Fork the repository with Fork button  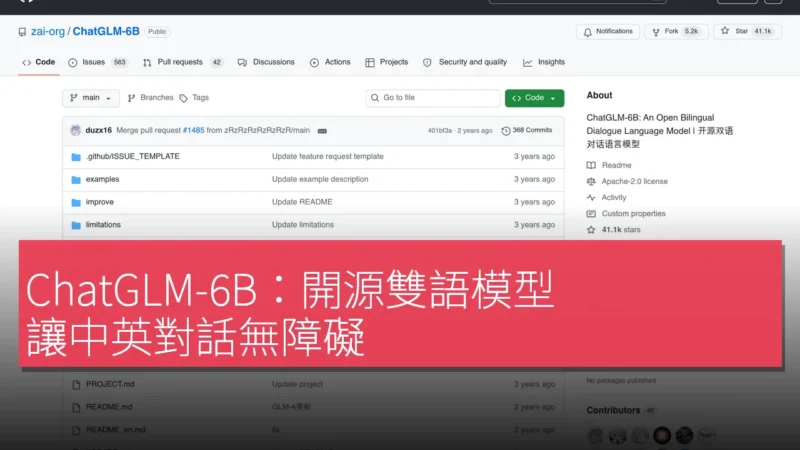coord(676,32)
